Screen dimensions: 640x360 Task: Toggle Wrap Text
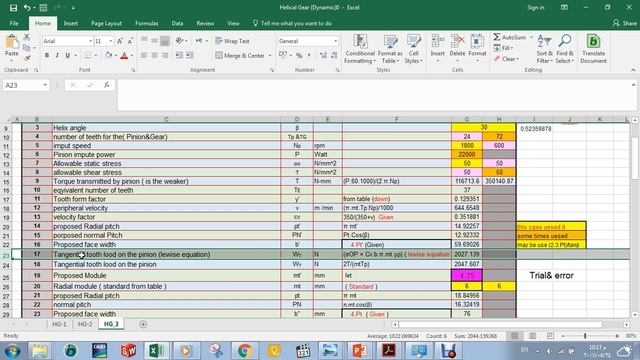pos(232,41)
